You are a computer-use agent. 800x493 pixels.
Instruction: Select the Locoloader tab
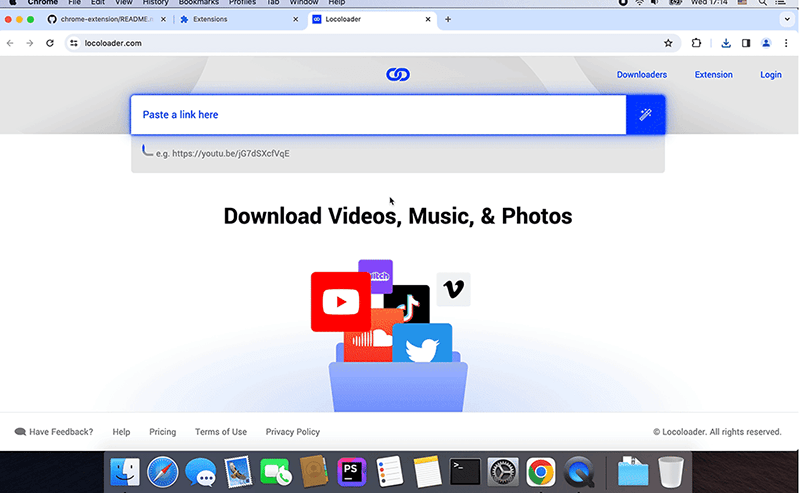tap(370, 19)
